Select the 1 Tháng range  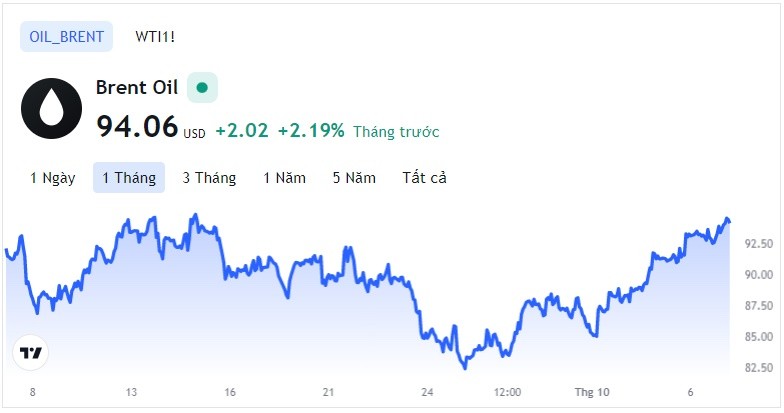tap(129, 178)
